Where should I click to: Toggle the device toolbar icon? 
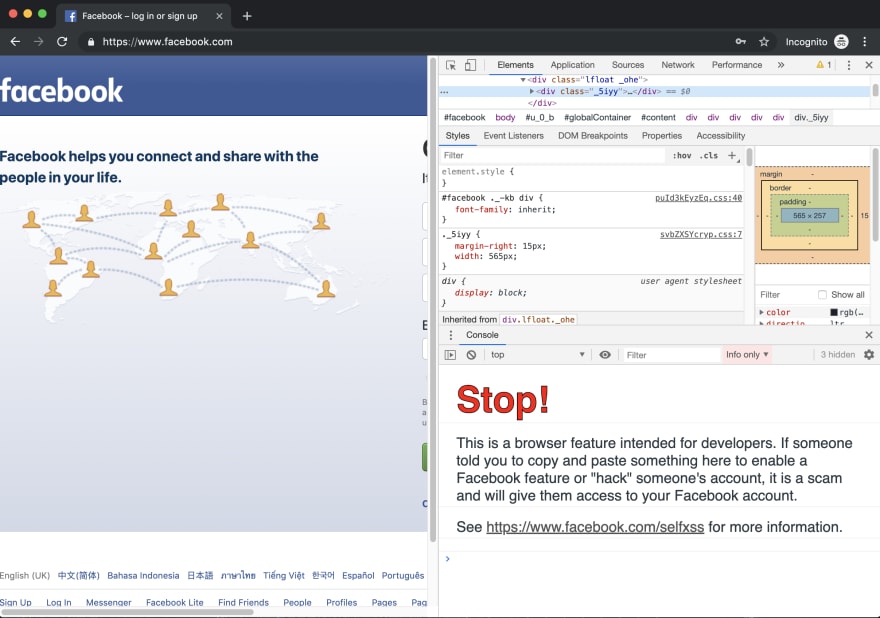coord(470,65)
